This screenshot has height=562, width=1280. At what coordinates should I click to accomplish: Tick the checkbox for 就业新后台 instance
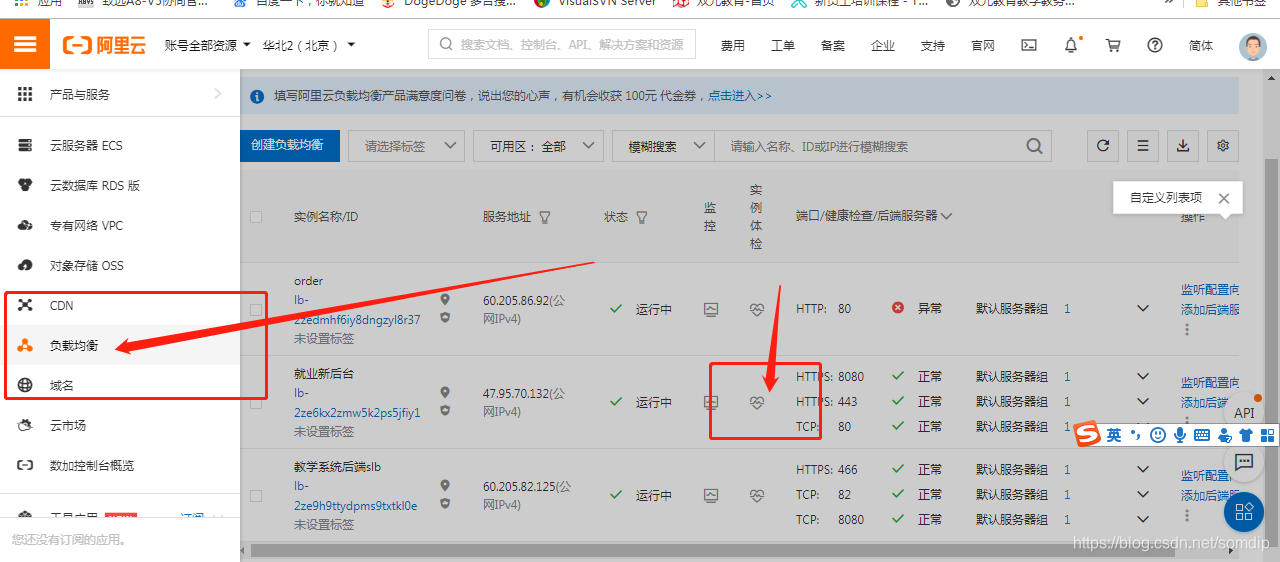(256, 403)
